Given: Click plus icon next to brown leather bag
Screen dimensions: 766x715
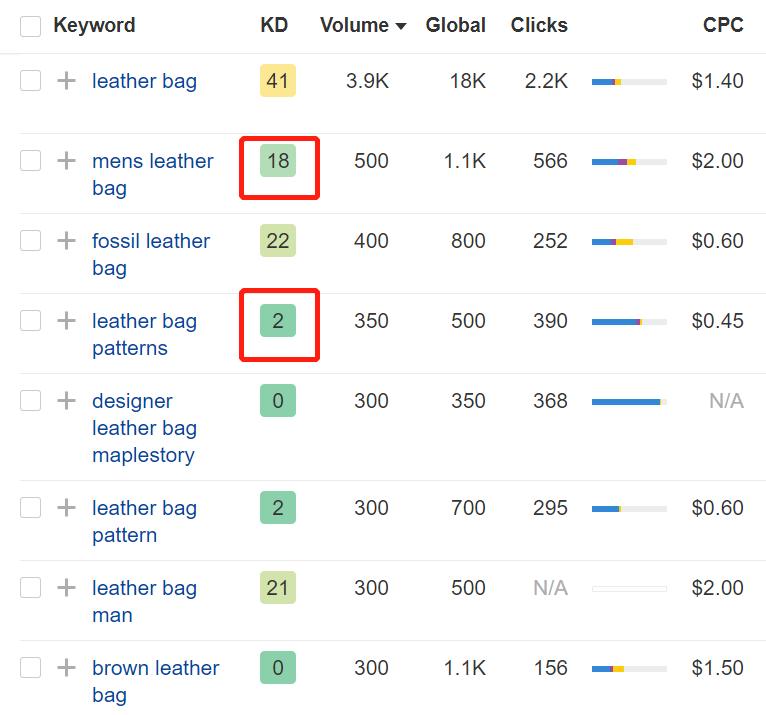Looking at the screenshot, I should (x=66, y=668).
